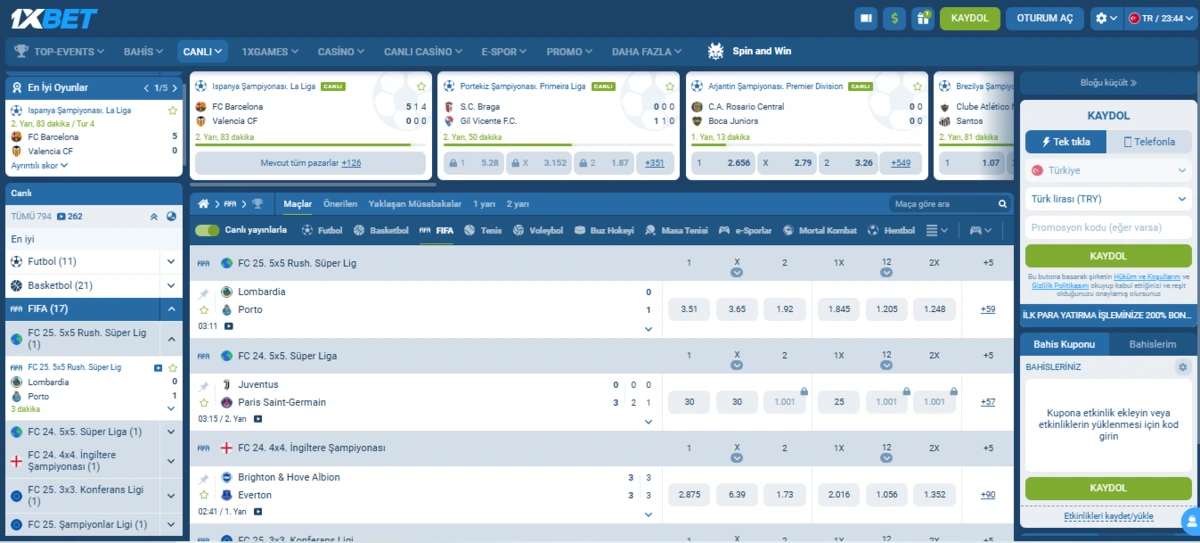Favorite the La Liga Barcelona card star
1200x543 pixels.
[173, 110]
